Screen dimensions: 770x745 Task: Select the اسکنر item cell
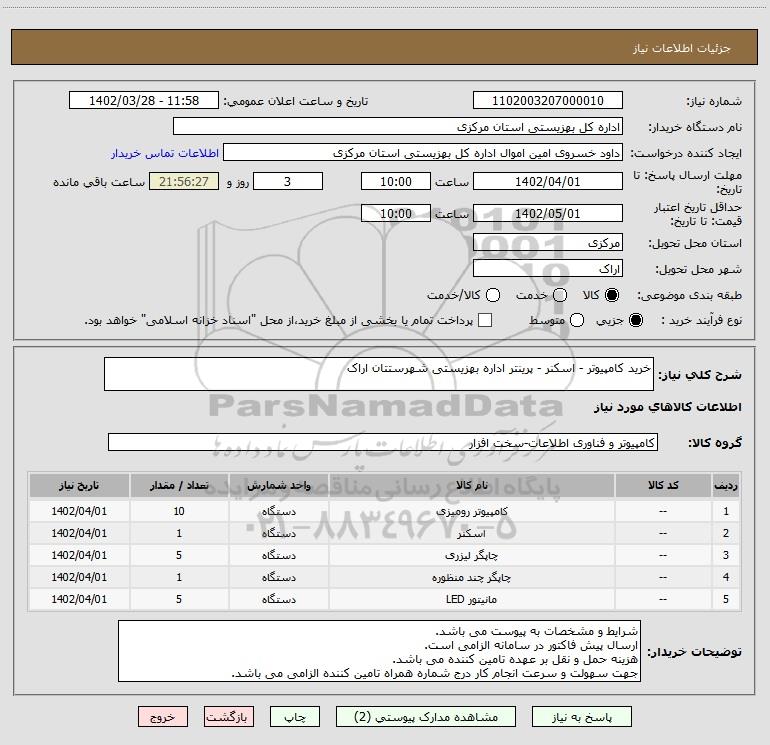[471, 533]
